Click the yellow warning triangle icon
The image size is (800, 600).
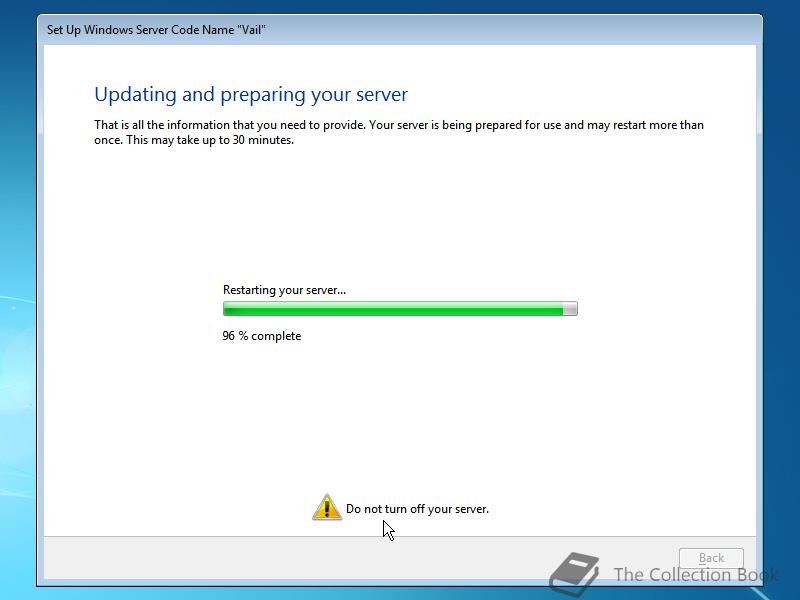pos(327,507)
